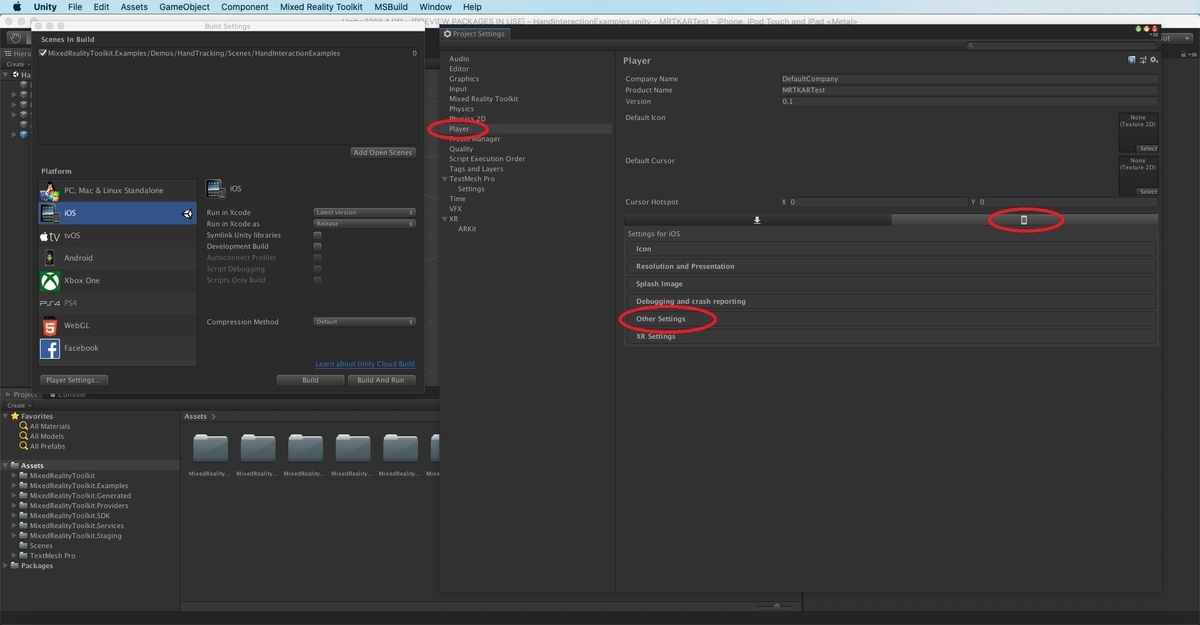Enable Development Build checkbox
Screen dimensions: 1200x625
[x=317, y=246]
